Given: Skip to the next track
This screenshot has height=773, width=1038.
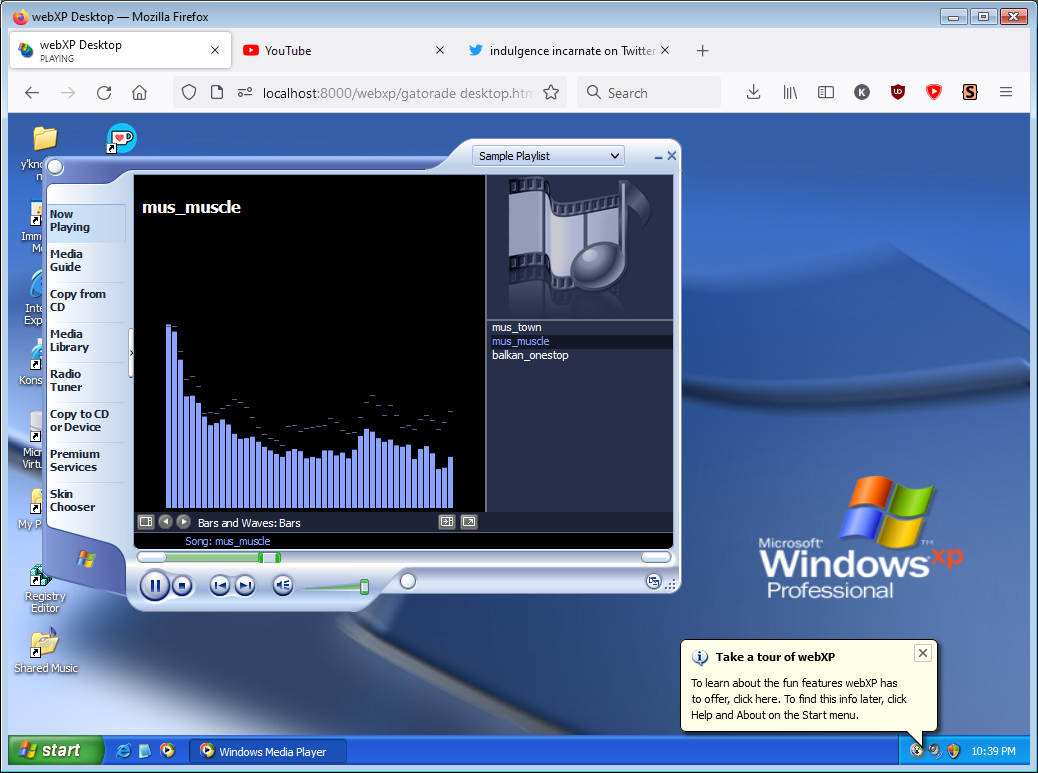Looking at the screenshot, I should coord(245,586).
